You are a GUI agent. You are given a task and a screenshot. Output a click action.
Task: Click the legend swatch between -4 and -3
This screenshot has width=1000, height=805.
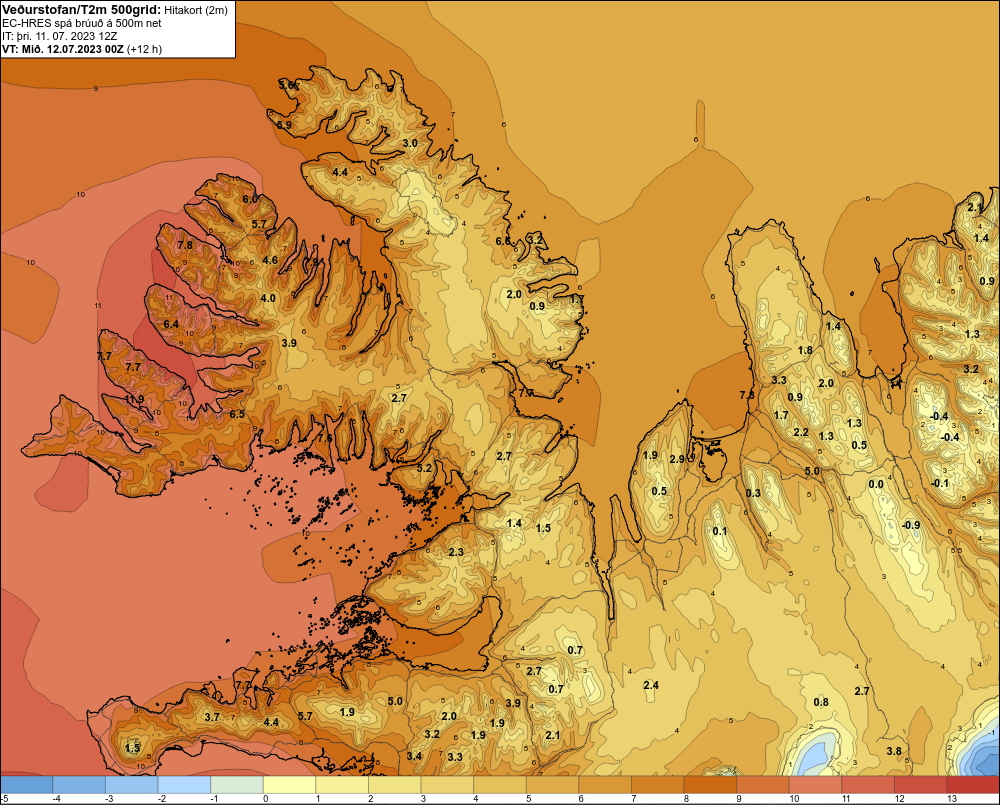79,785
